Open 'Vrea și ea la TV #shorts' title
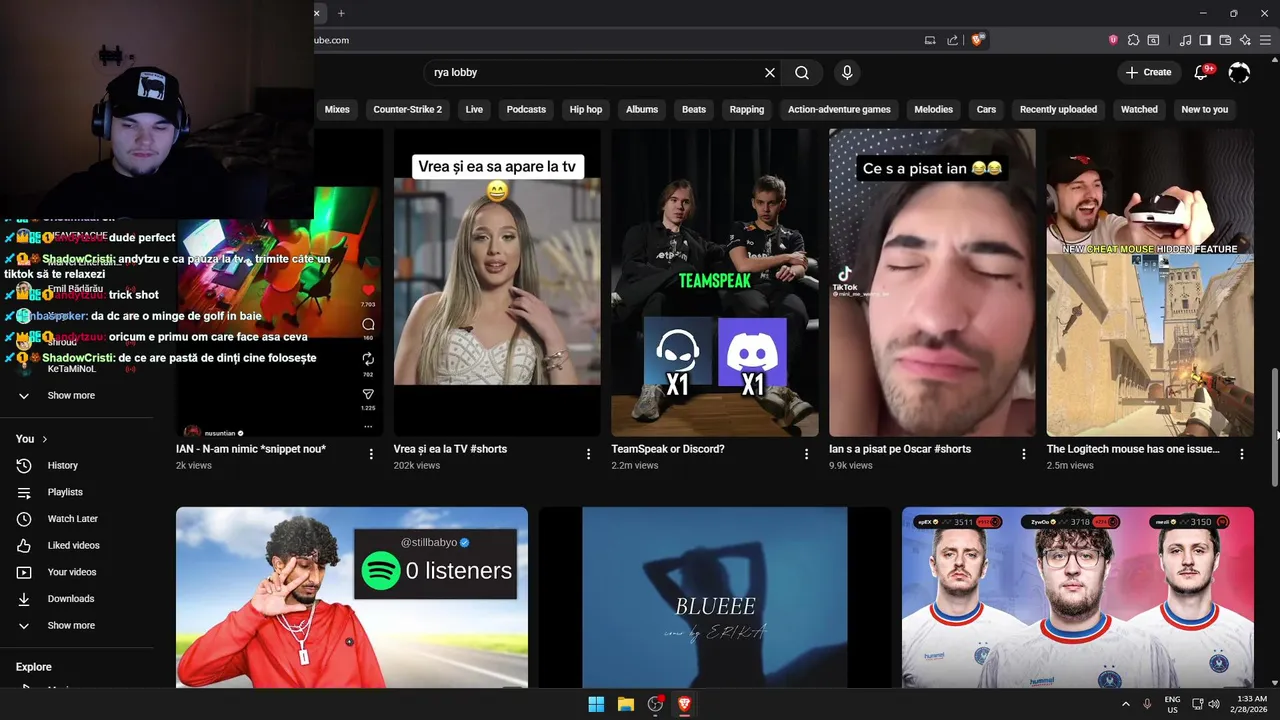The image size is (1280, 720). pos(450,449)
